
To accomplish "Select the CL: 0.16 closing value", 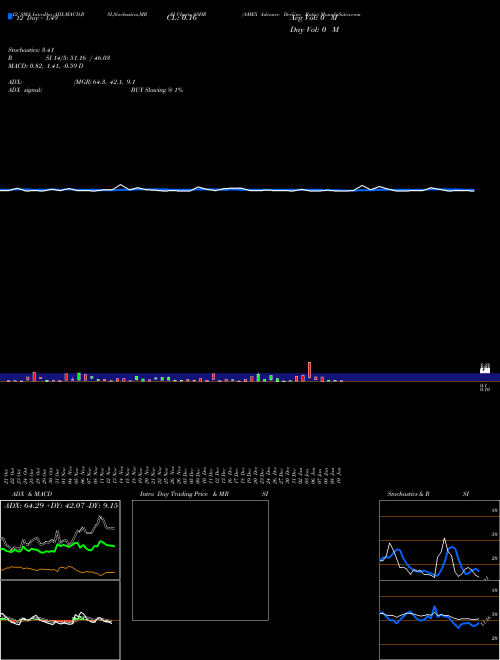I will coord(182,18).
